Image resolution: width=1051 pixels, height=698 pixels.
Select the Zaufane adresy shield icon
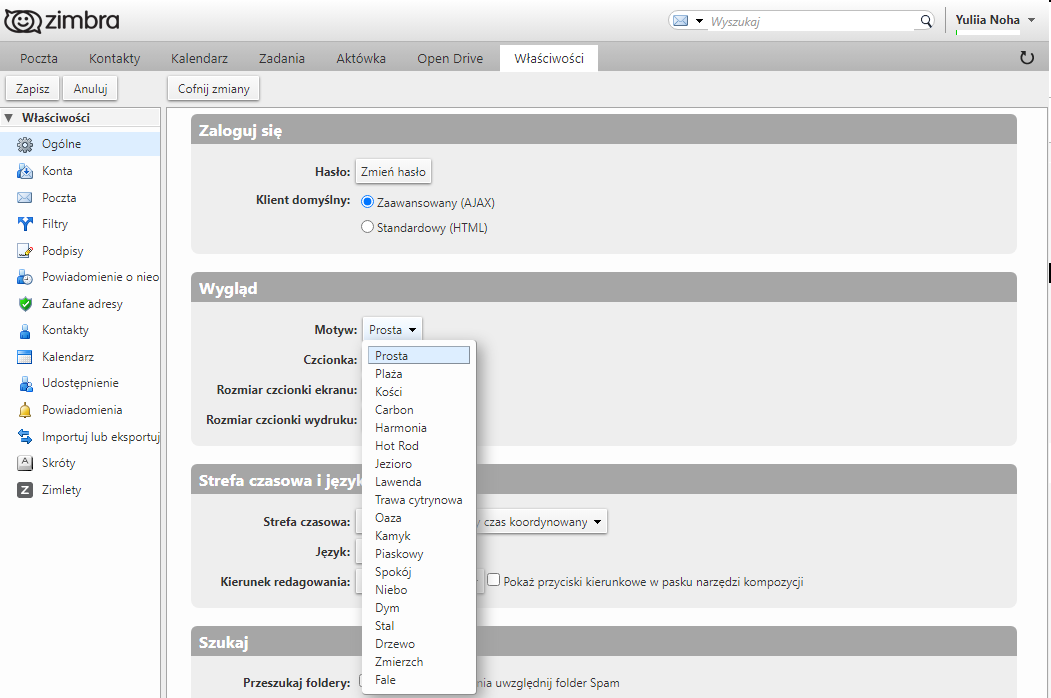25,304
